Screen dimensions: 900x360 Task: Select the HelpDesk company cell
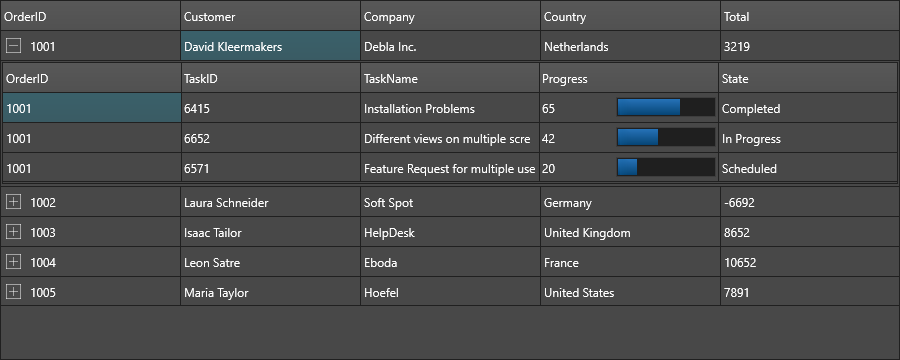[451, 232]
